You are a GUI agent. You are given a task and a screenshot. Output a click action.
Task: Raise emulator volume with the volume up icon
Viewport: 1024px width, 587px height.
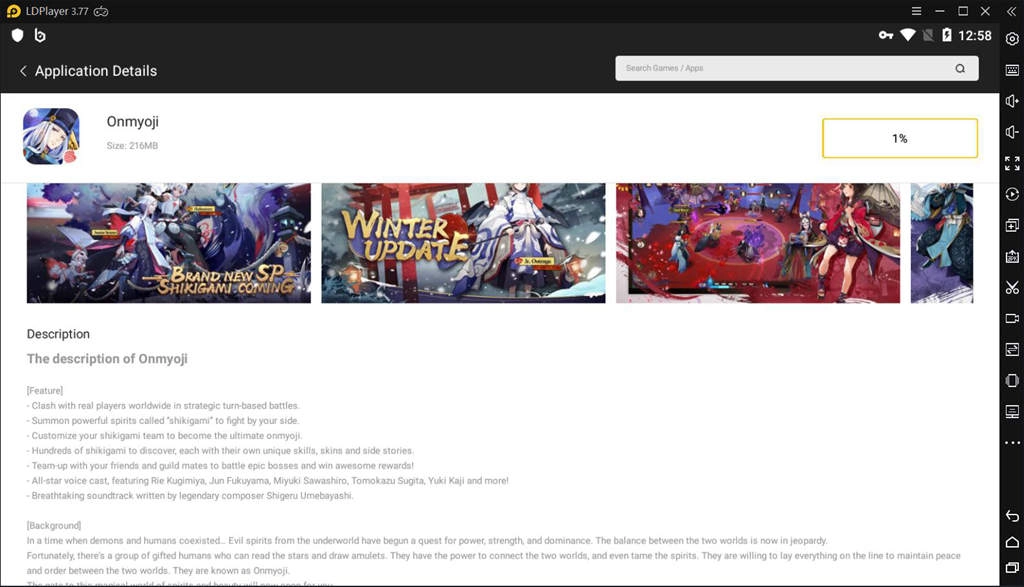point(1010,100)
